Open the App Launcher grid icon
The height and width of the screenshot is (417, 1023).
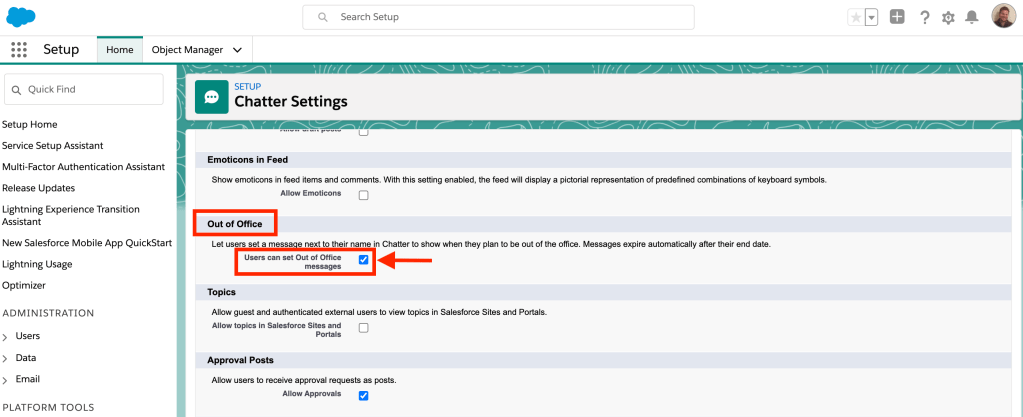click(x=19, y=49)
